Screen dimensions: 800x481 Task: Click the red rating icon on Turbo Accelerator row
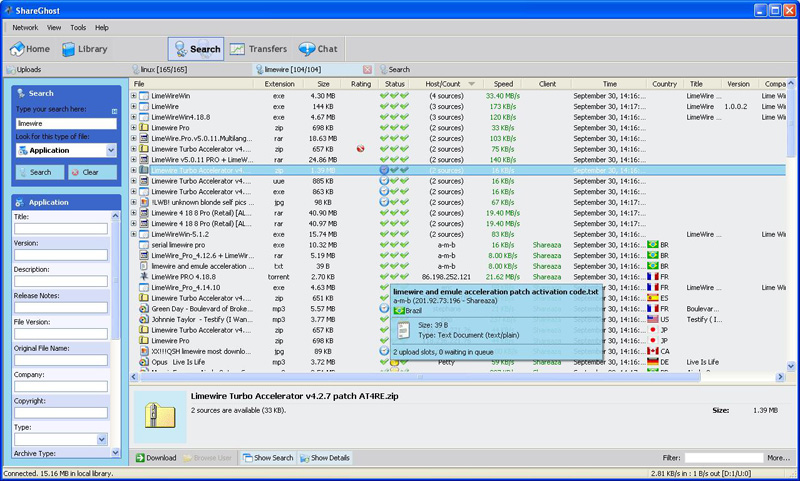tap(361, 149)
